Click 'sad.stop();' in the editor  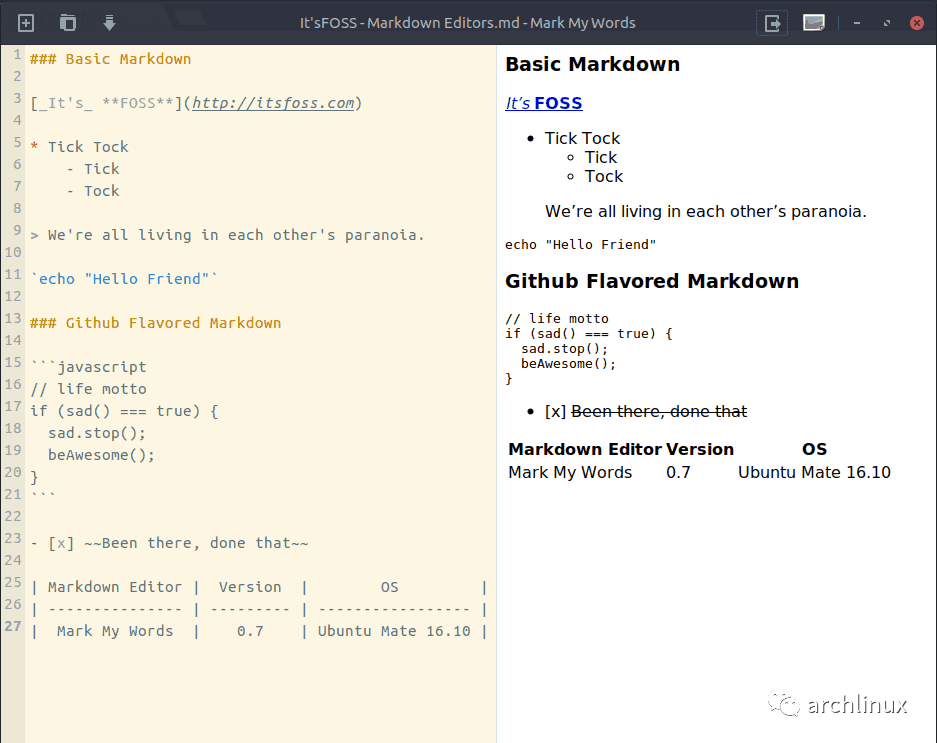pyautogui.click(x=97, y=433)
